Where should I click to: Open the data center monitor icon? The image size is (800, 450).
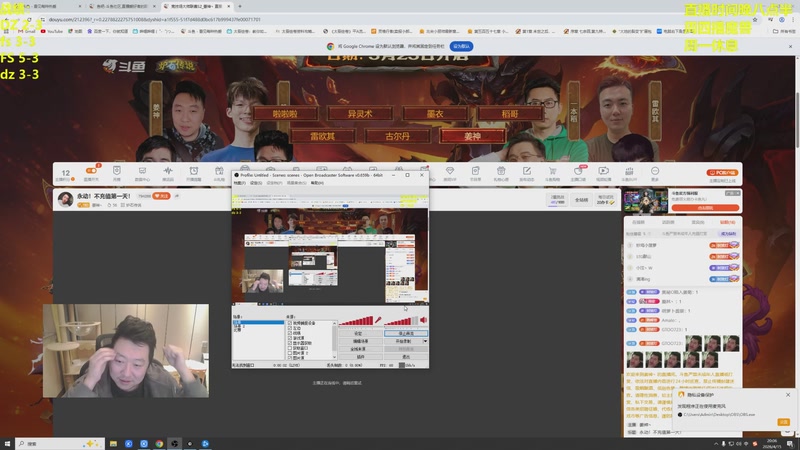(142, 170)
